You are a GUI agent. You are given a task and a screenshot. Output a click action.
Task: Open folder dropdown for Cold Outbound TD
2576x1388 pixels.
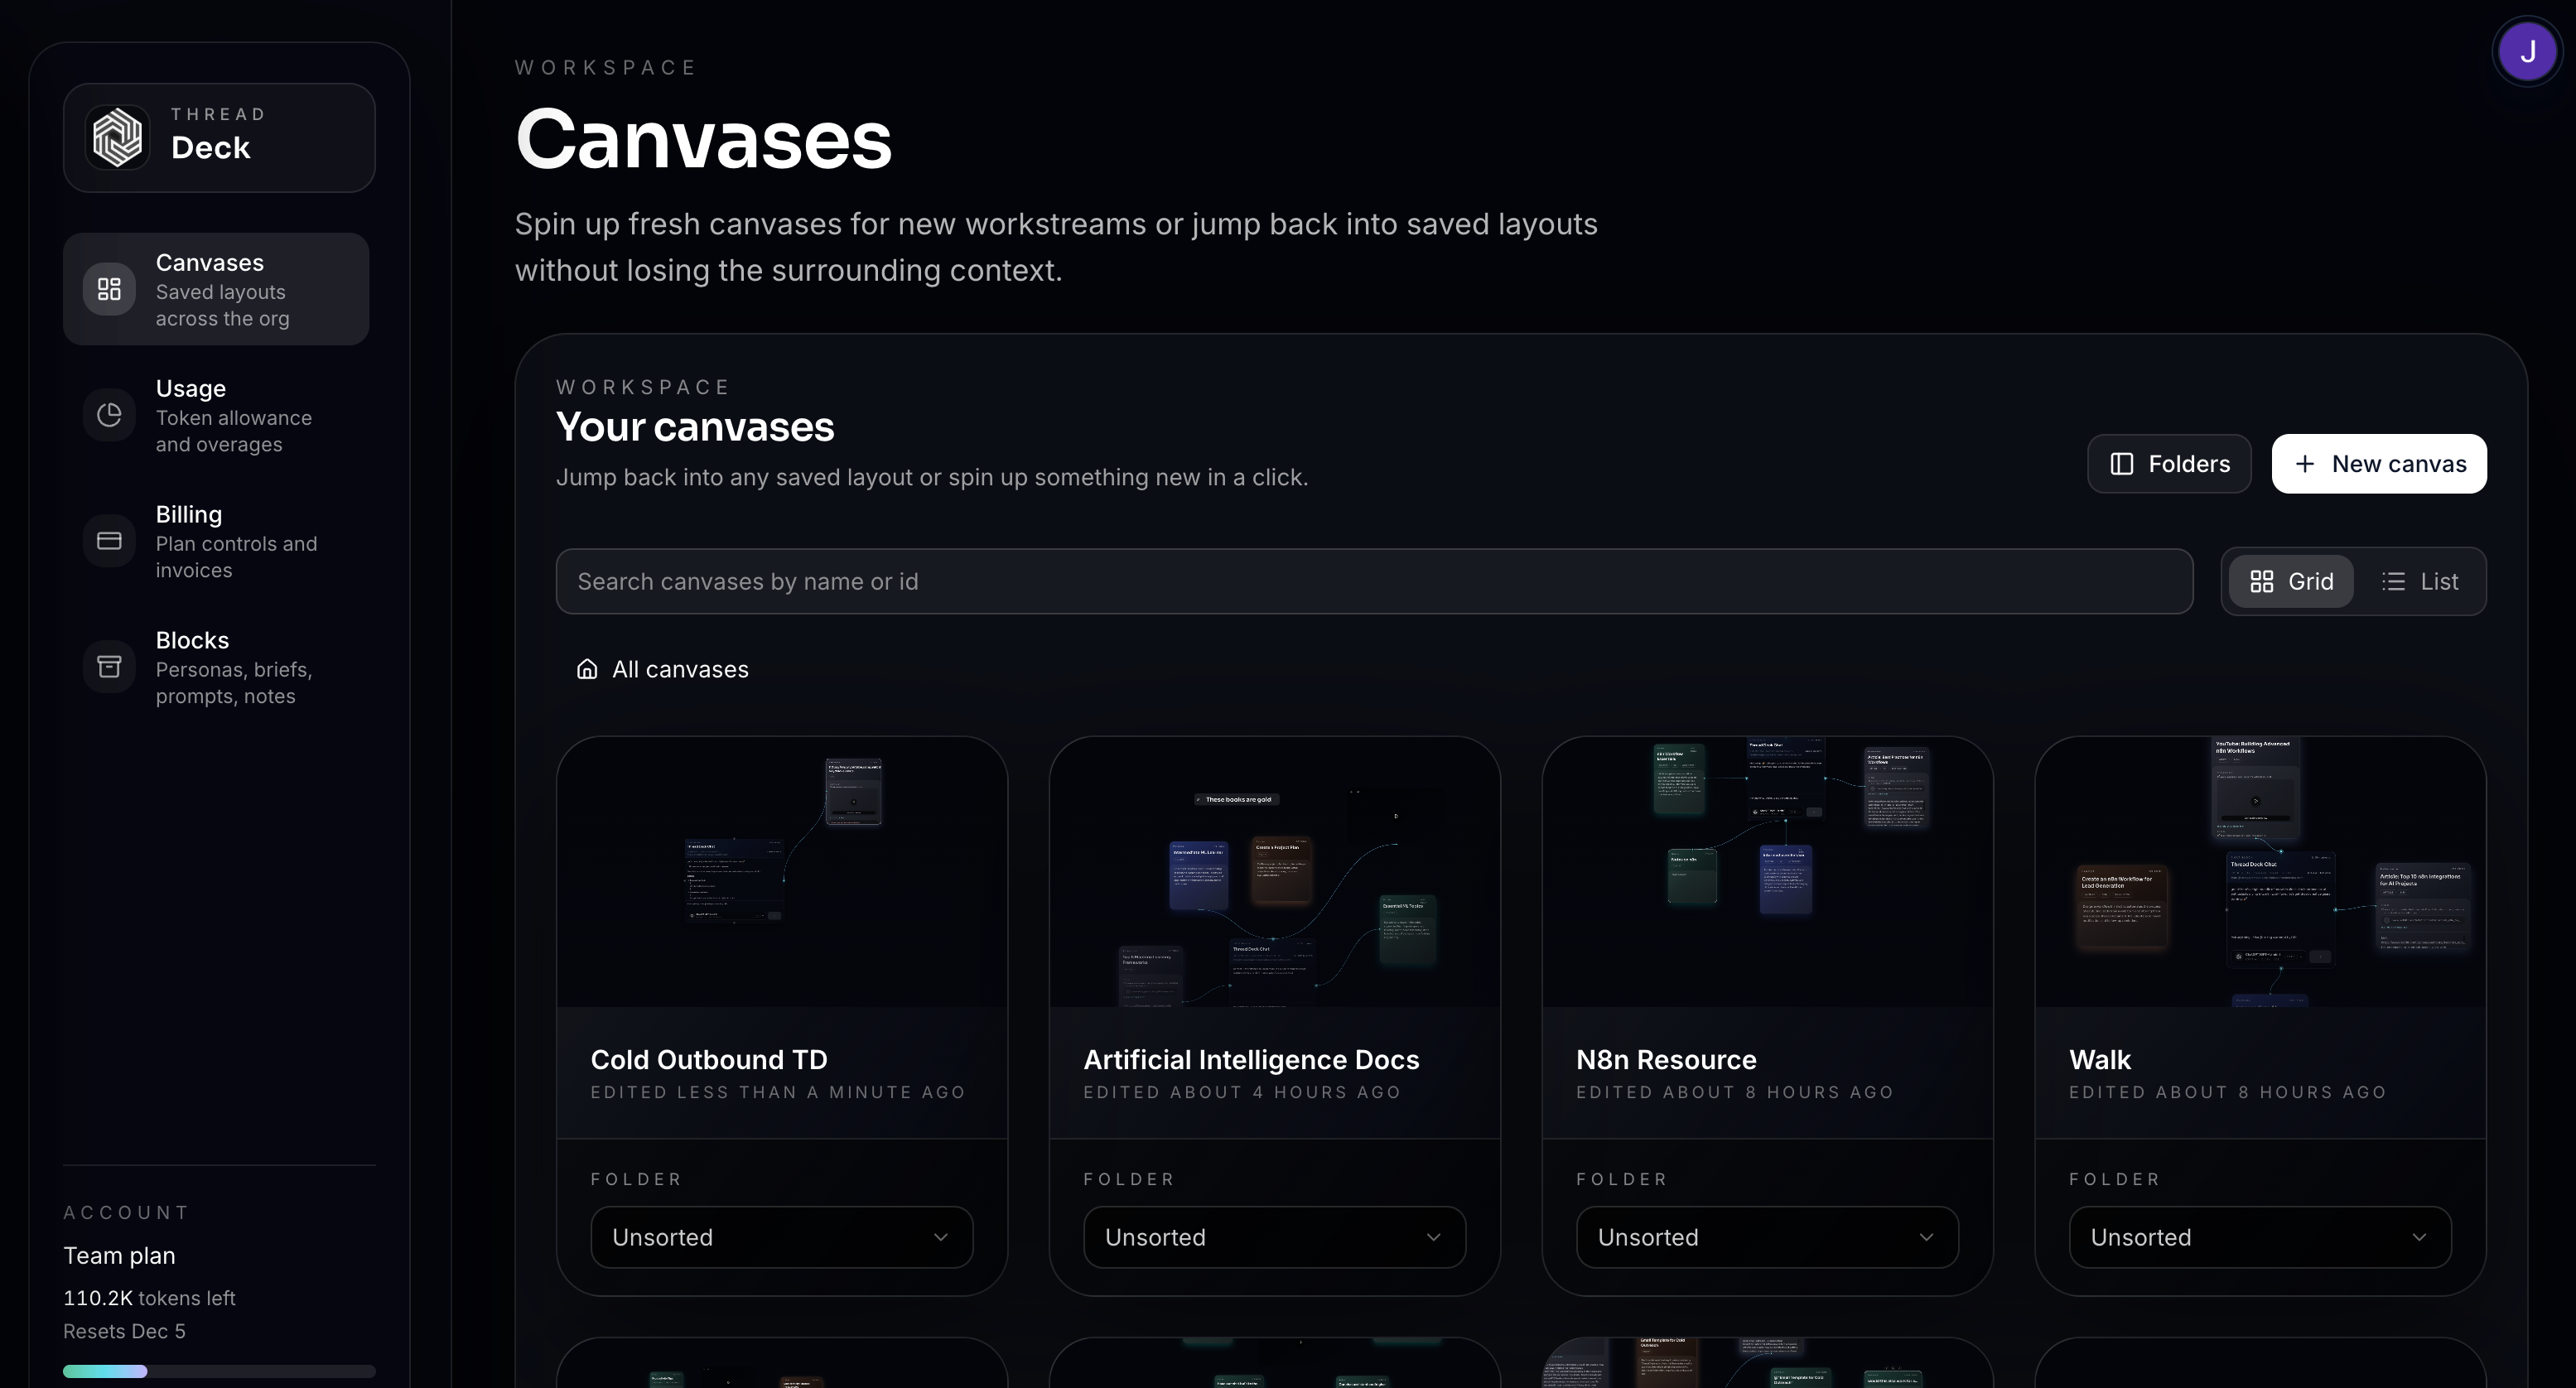[781, 1237]
